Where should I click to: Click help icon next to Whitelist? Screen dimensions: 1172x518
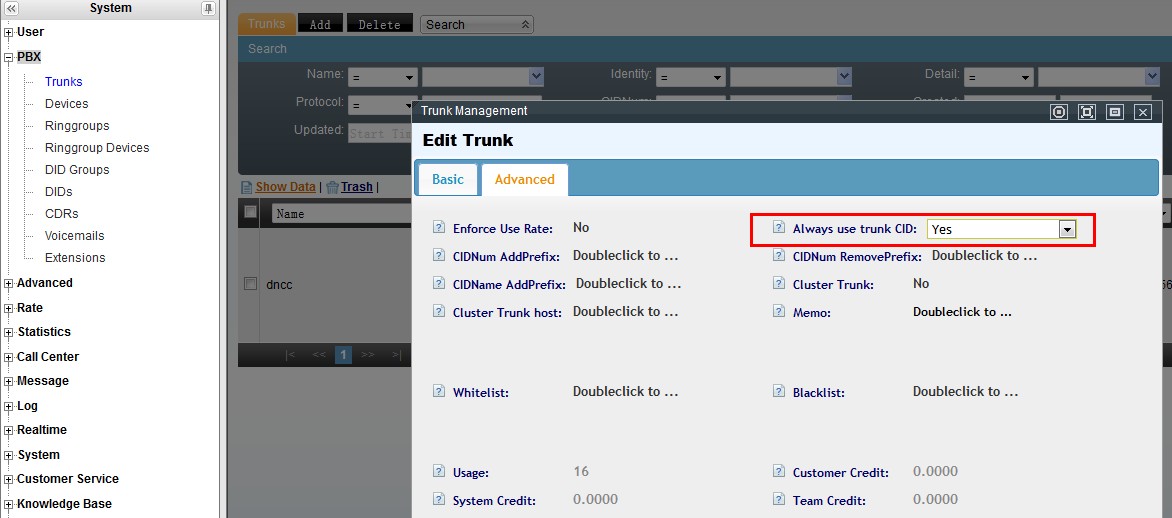(x=439, y=392)
